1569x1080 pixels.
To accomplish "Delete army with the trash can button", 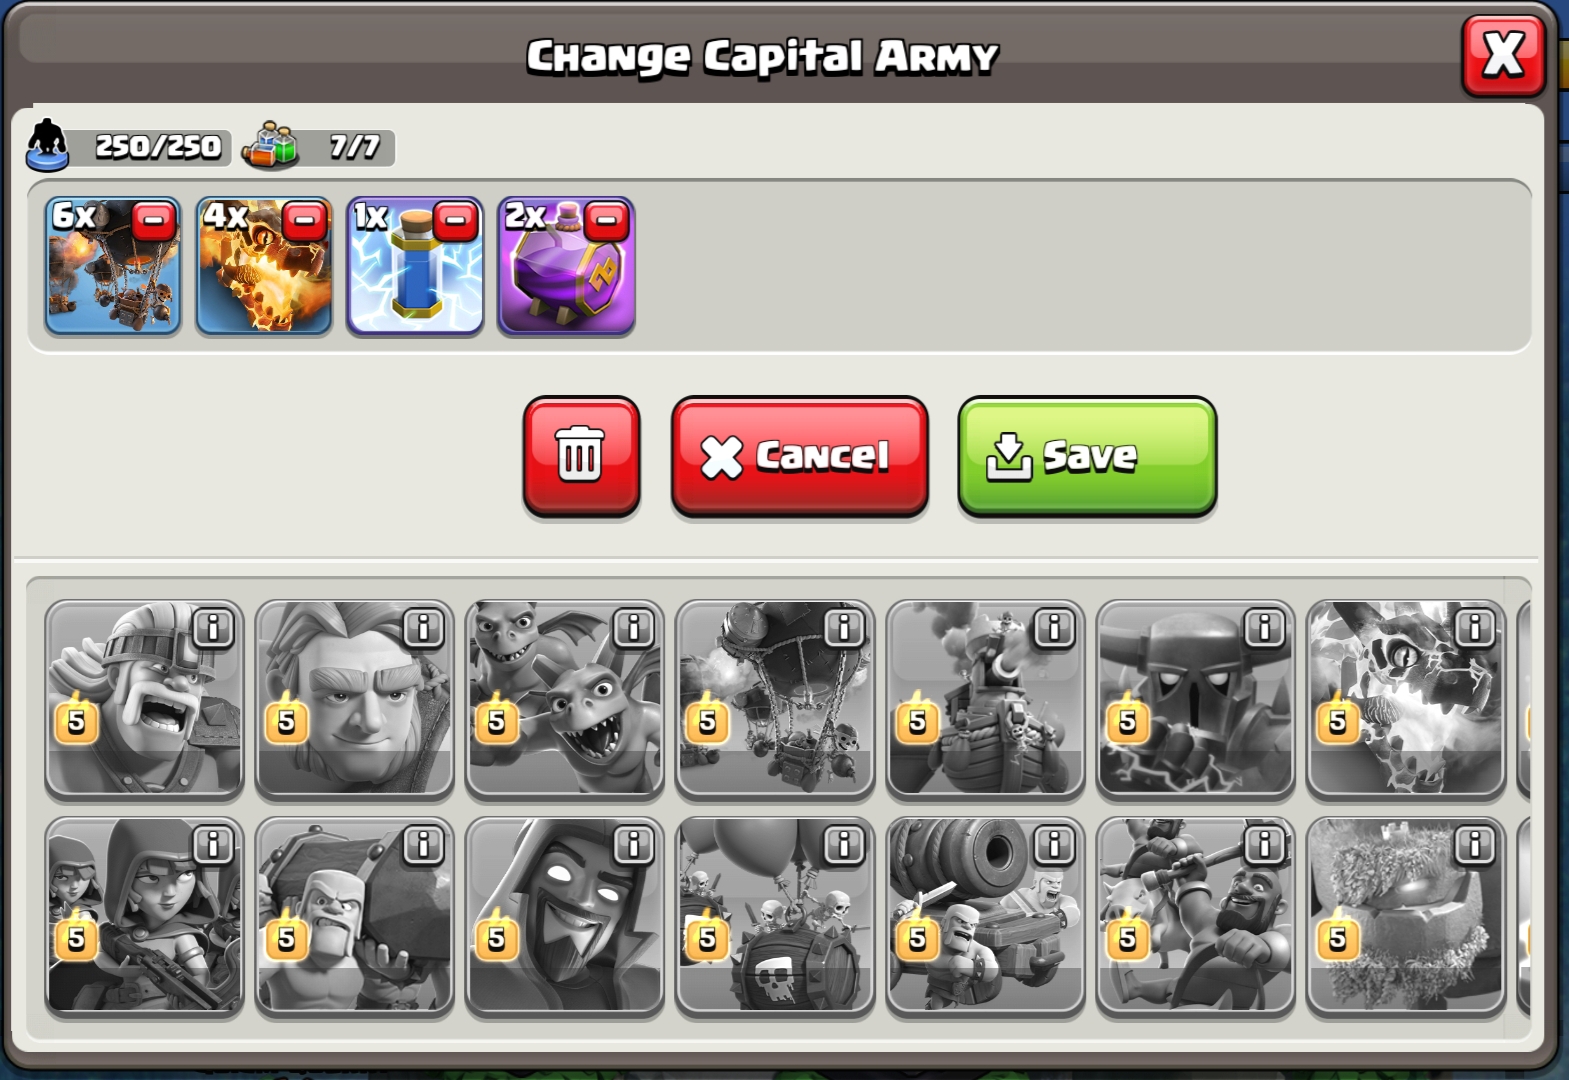I will pyautogui.click(x=581, y=456).
